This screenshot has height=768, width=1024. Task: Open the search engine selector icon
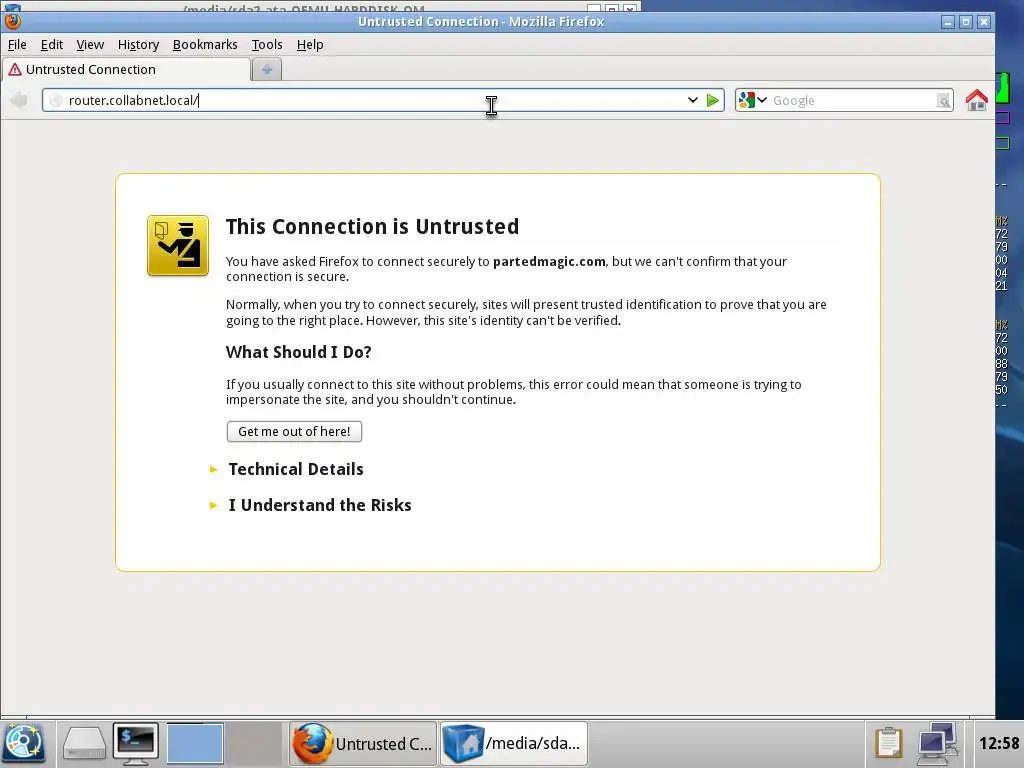(752, 100)
